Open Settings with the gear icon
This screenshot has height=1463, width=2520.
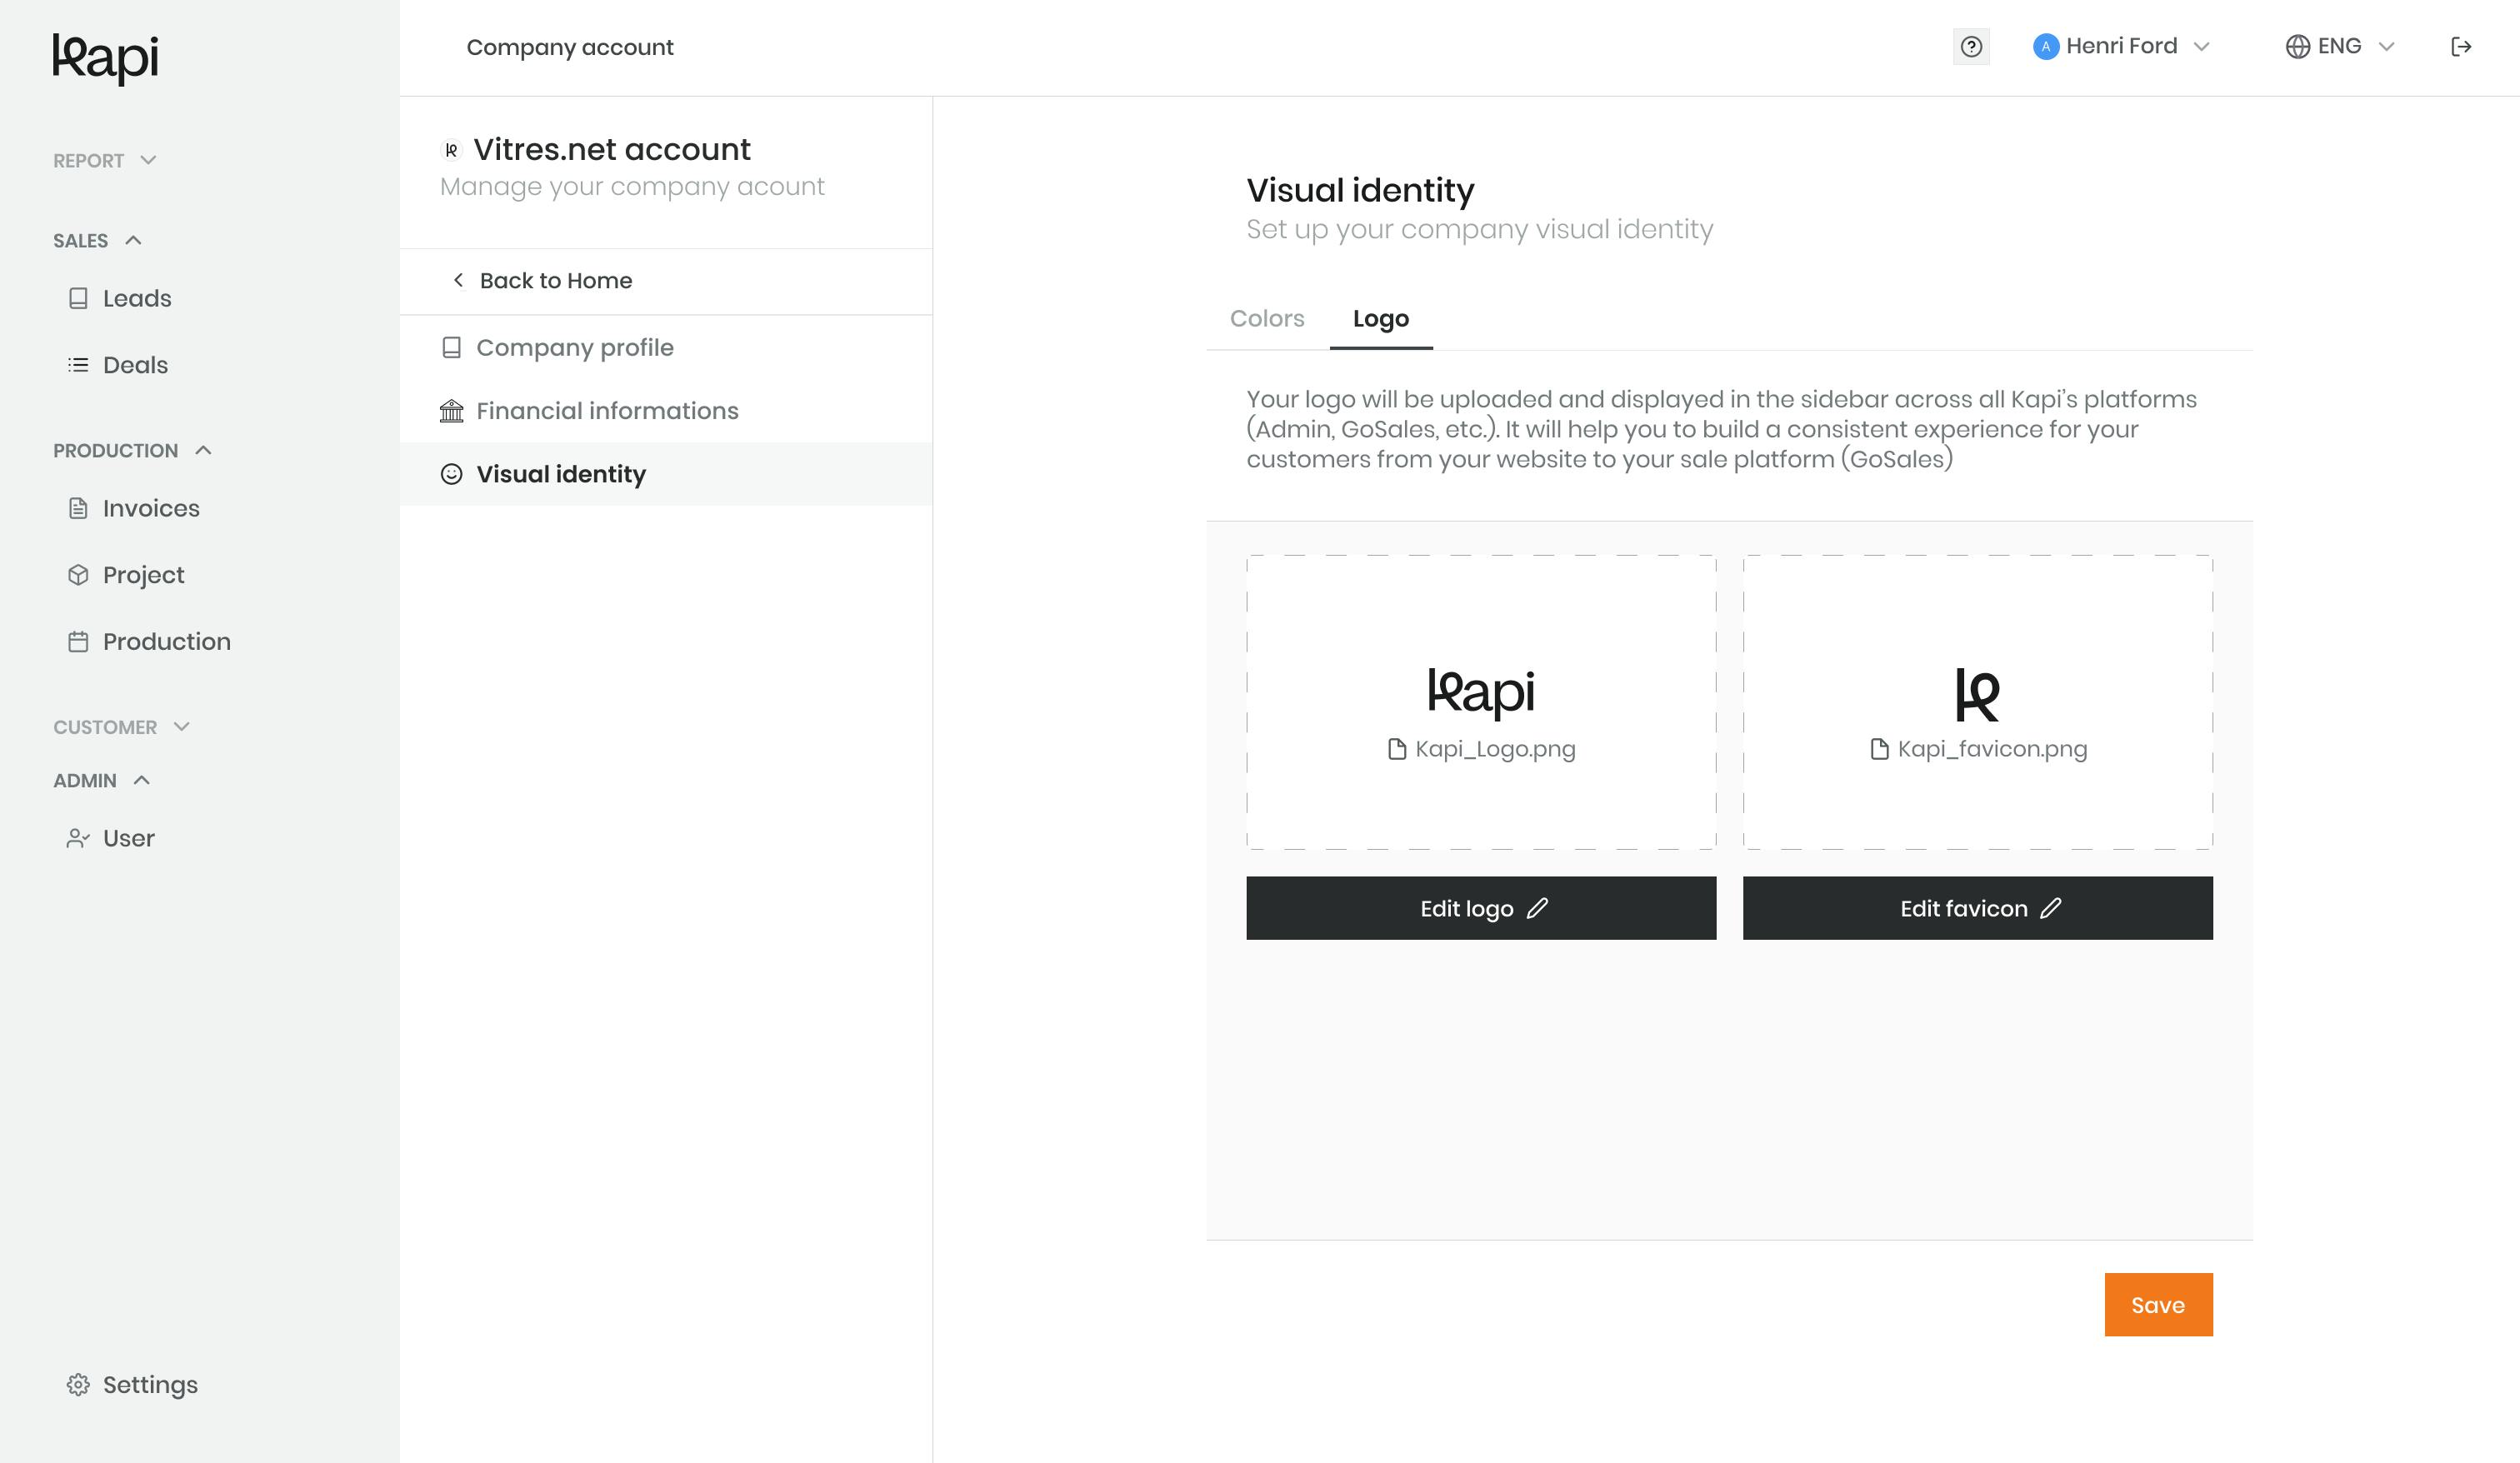pos(132,1384)
